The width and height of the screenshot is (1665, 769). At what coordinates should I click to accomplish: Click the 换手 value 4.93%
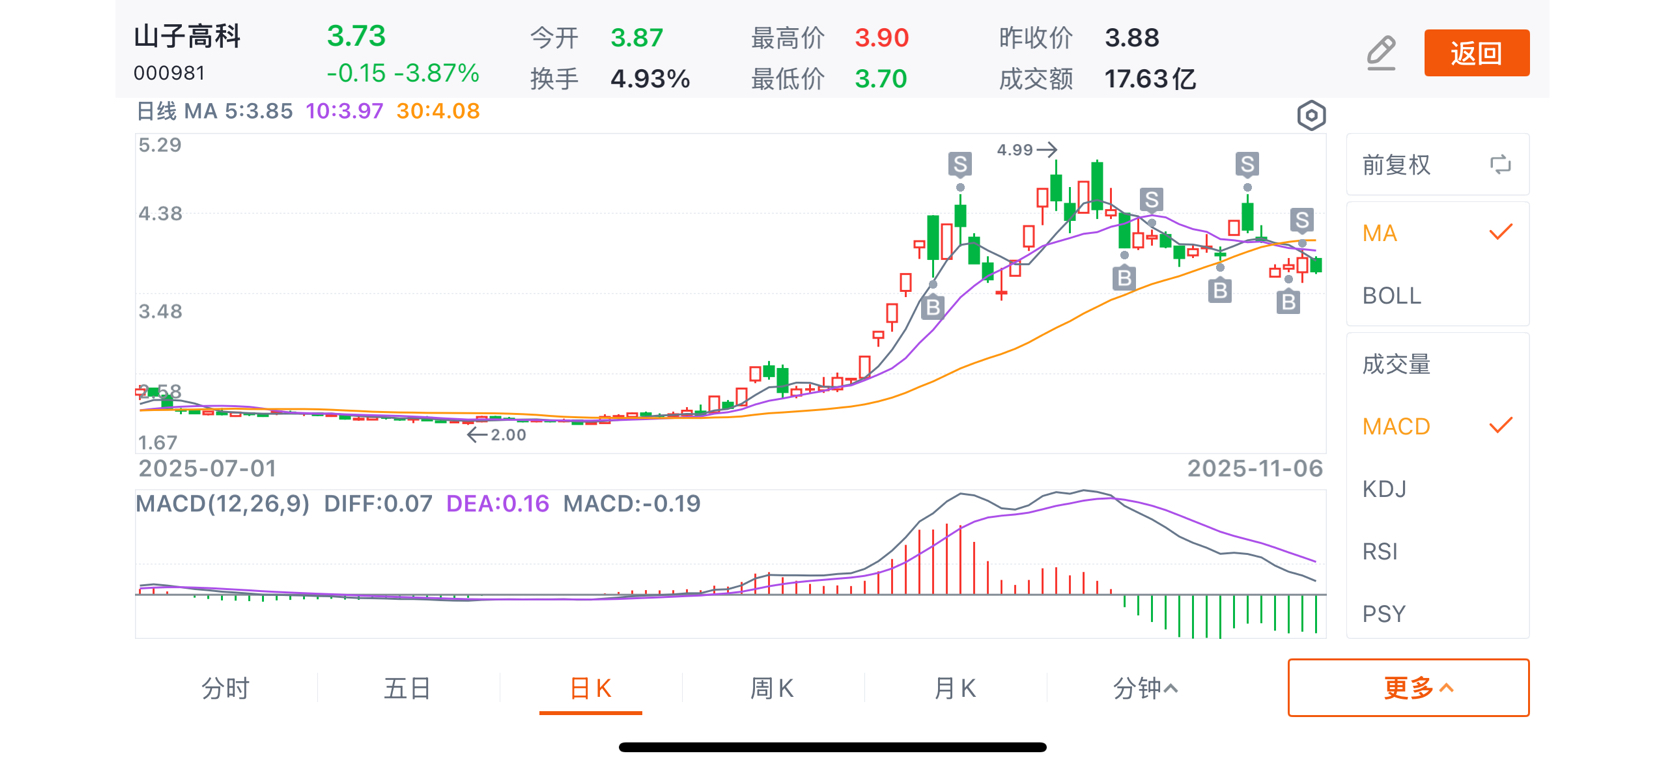[x=650, y=79]
